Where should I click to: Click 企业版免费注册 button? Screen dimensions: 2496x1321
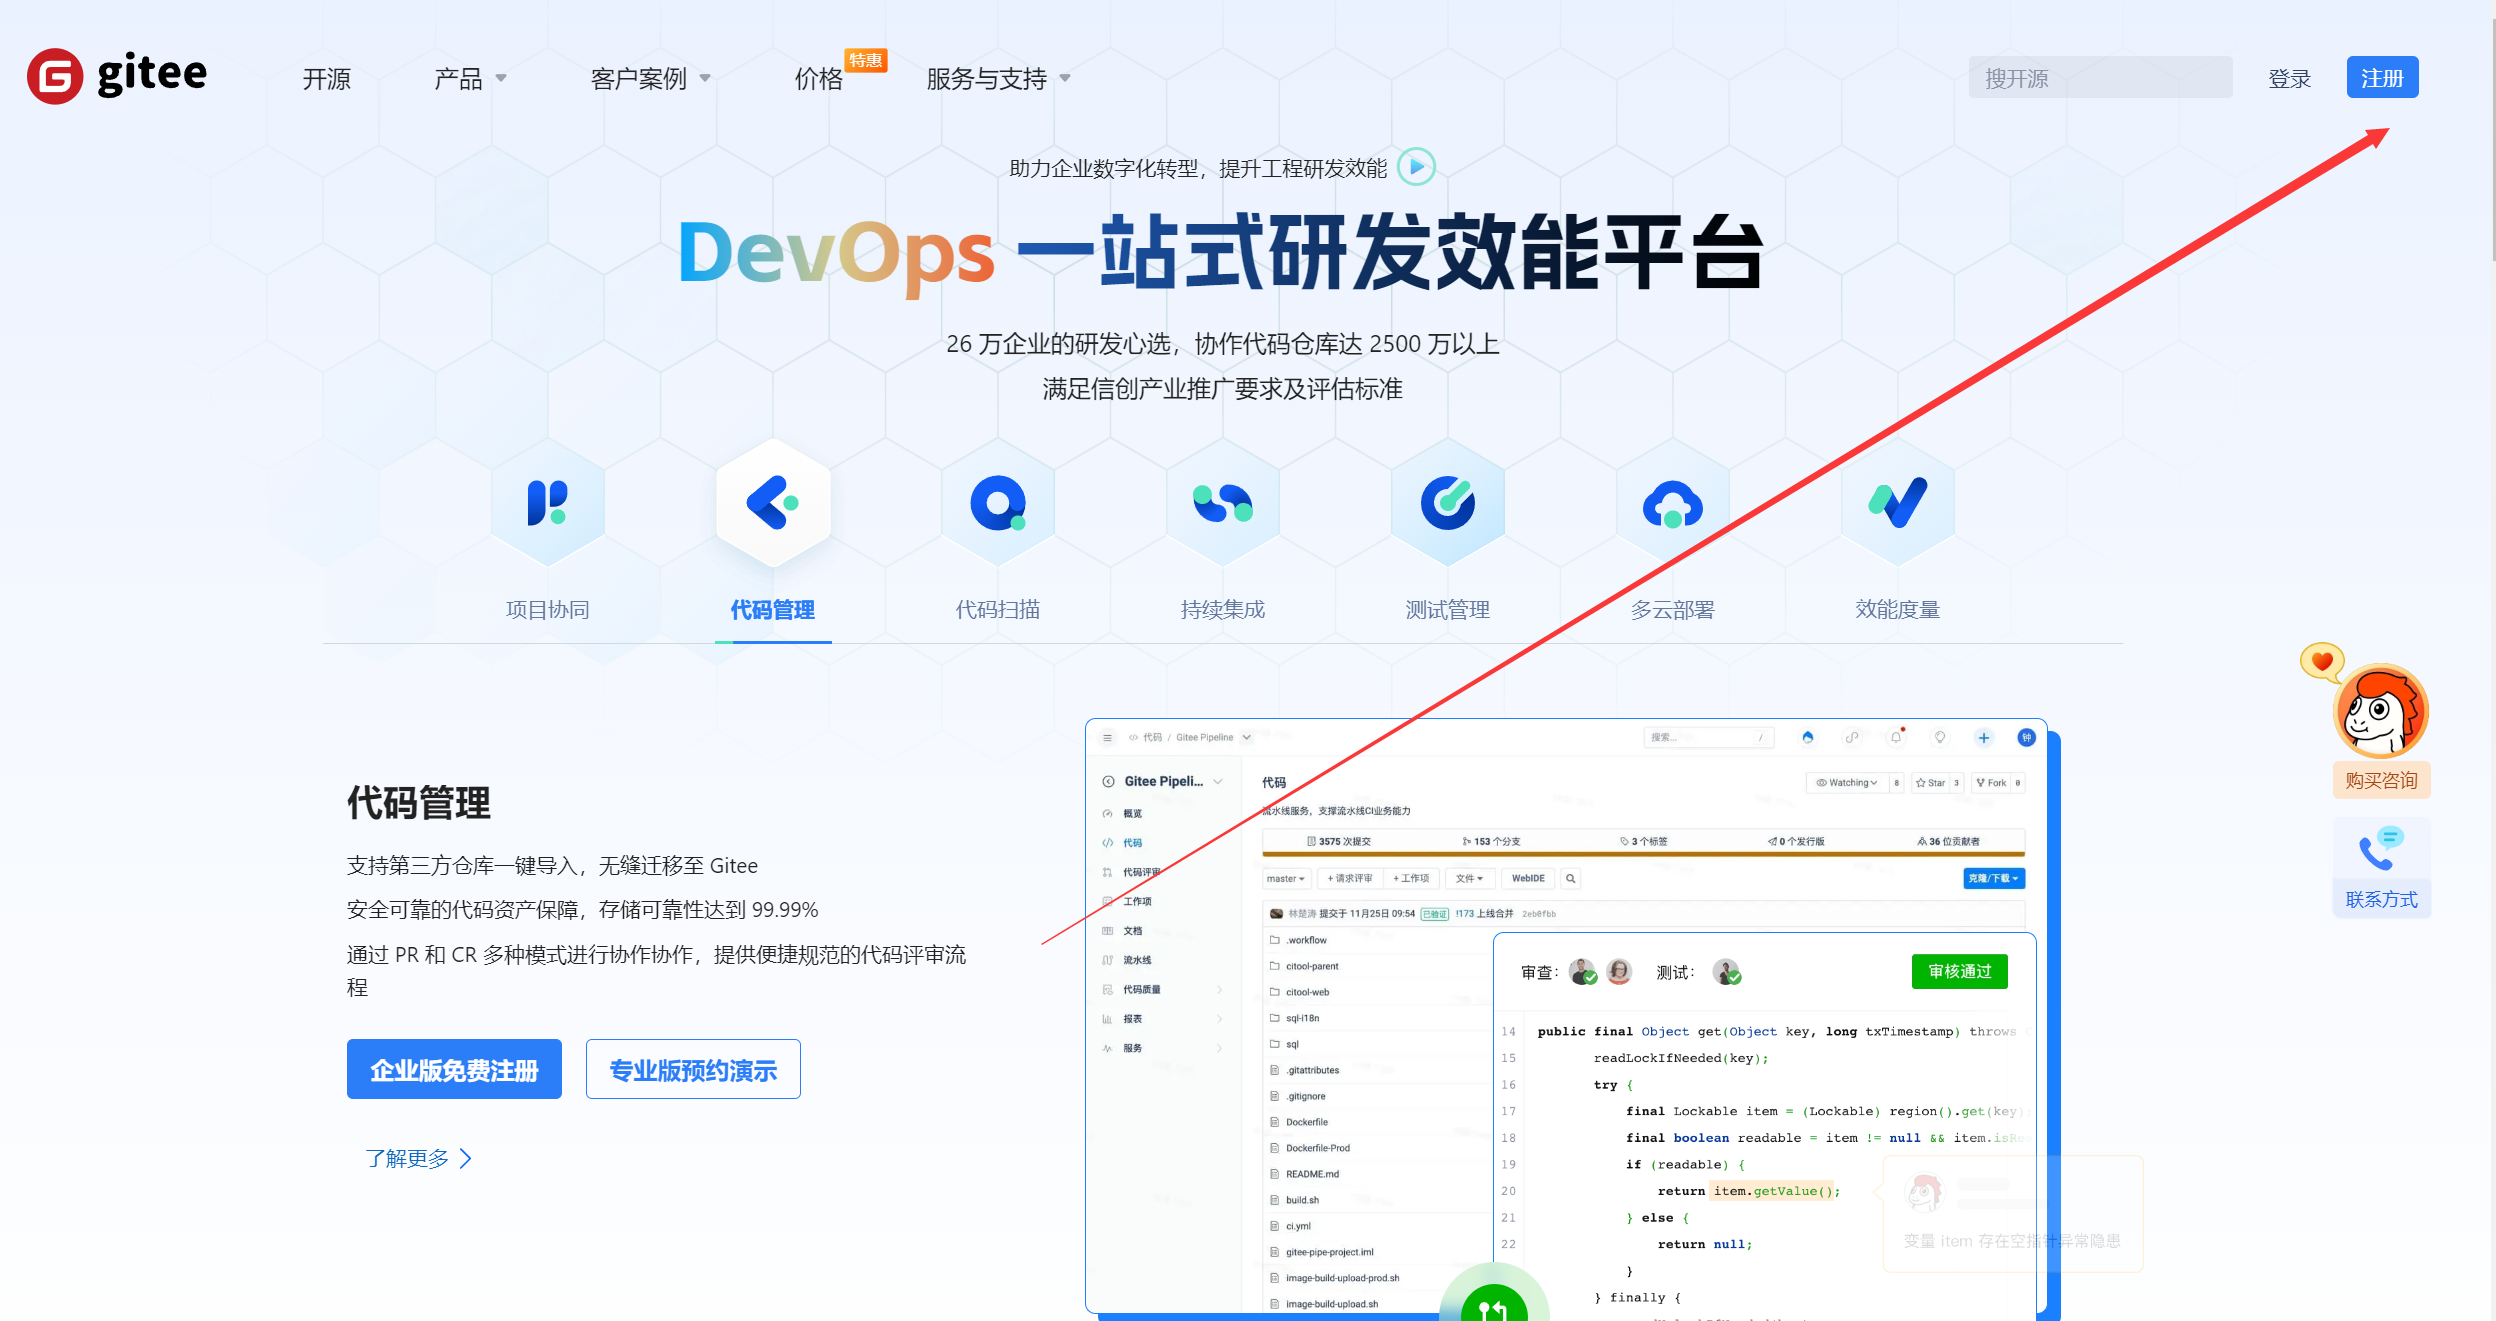(x=454, y=1069)
